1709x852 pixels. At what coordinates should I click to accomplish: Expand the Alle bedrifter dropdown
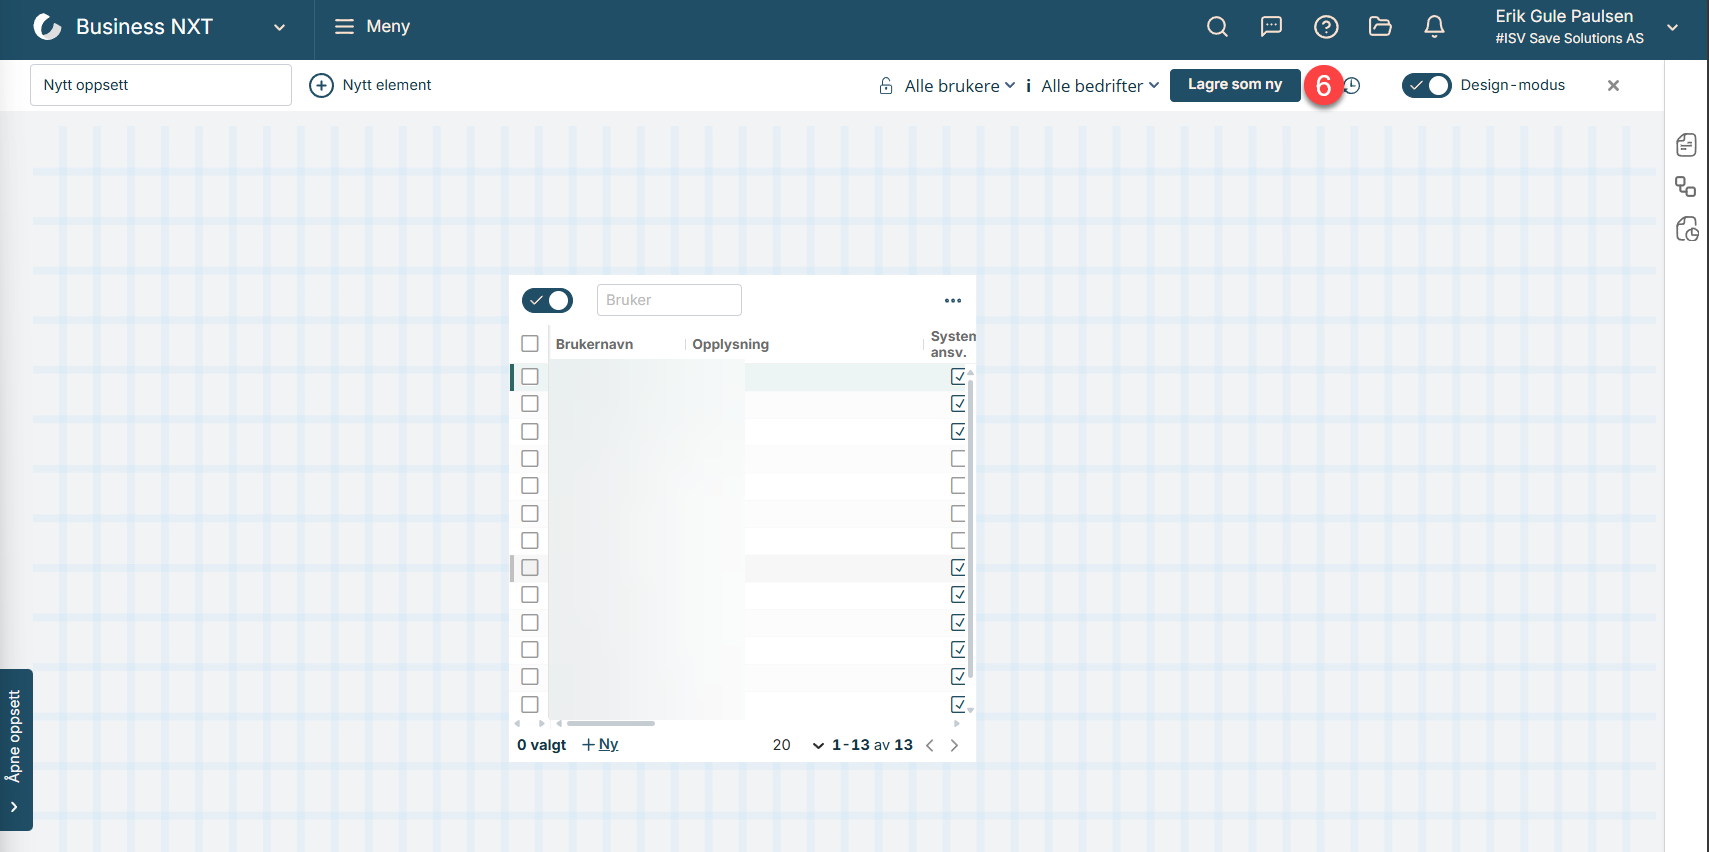coord(1099,86)
